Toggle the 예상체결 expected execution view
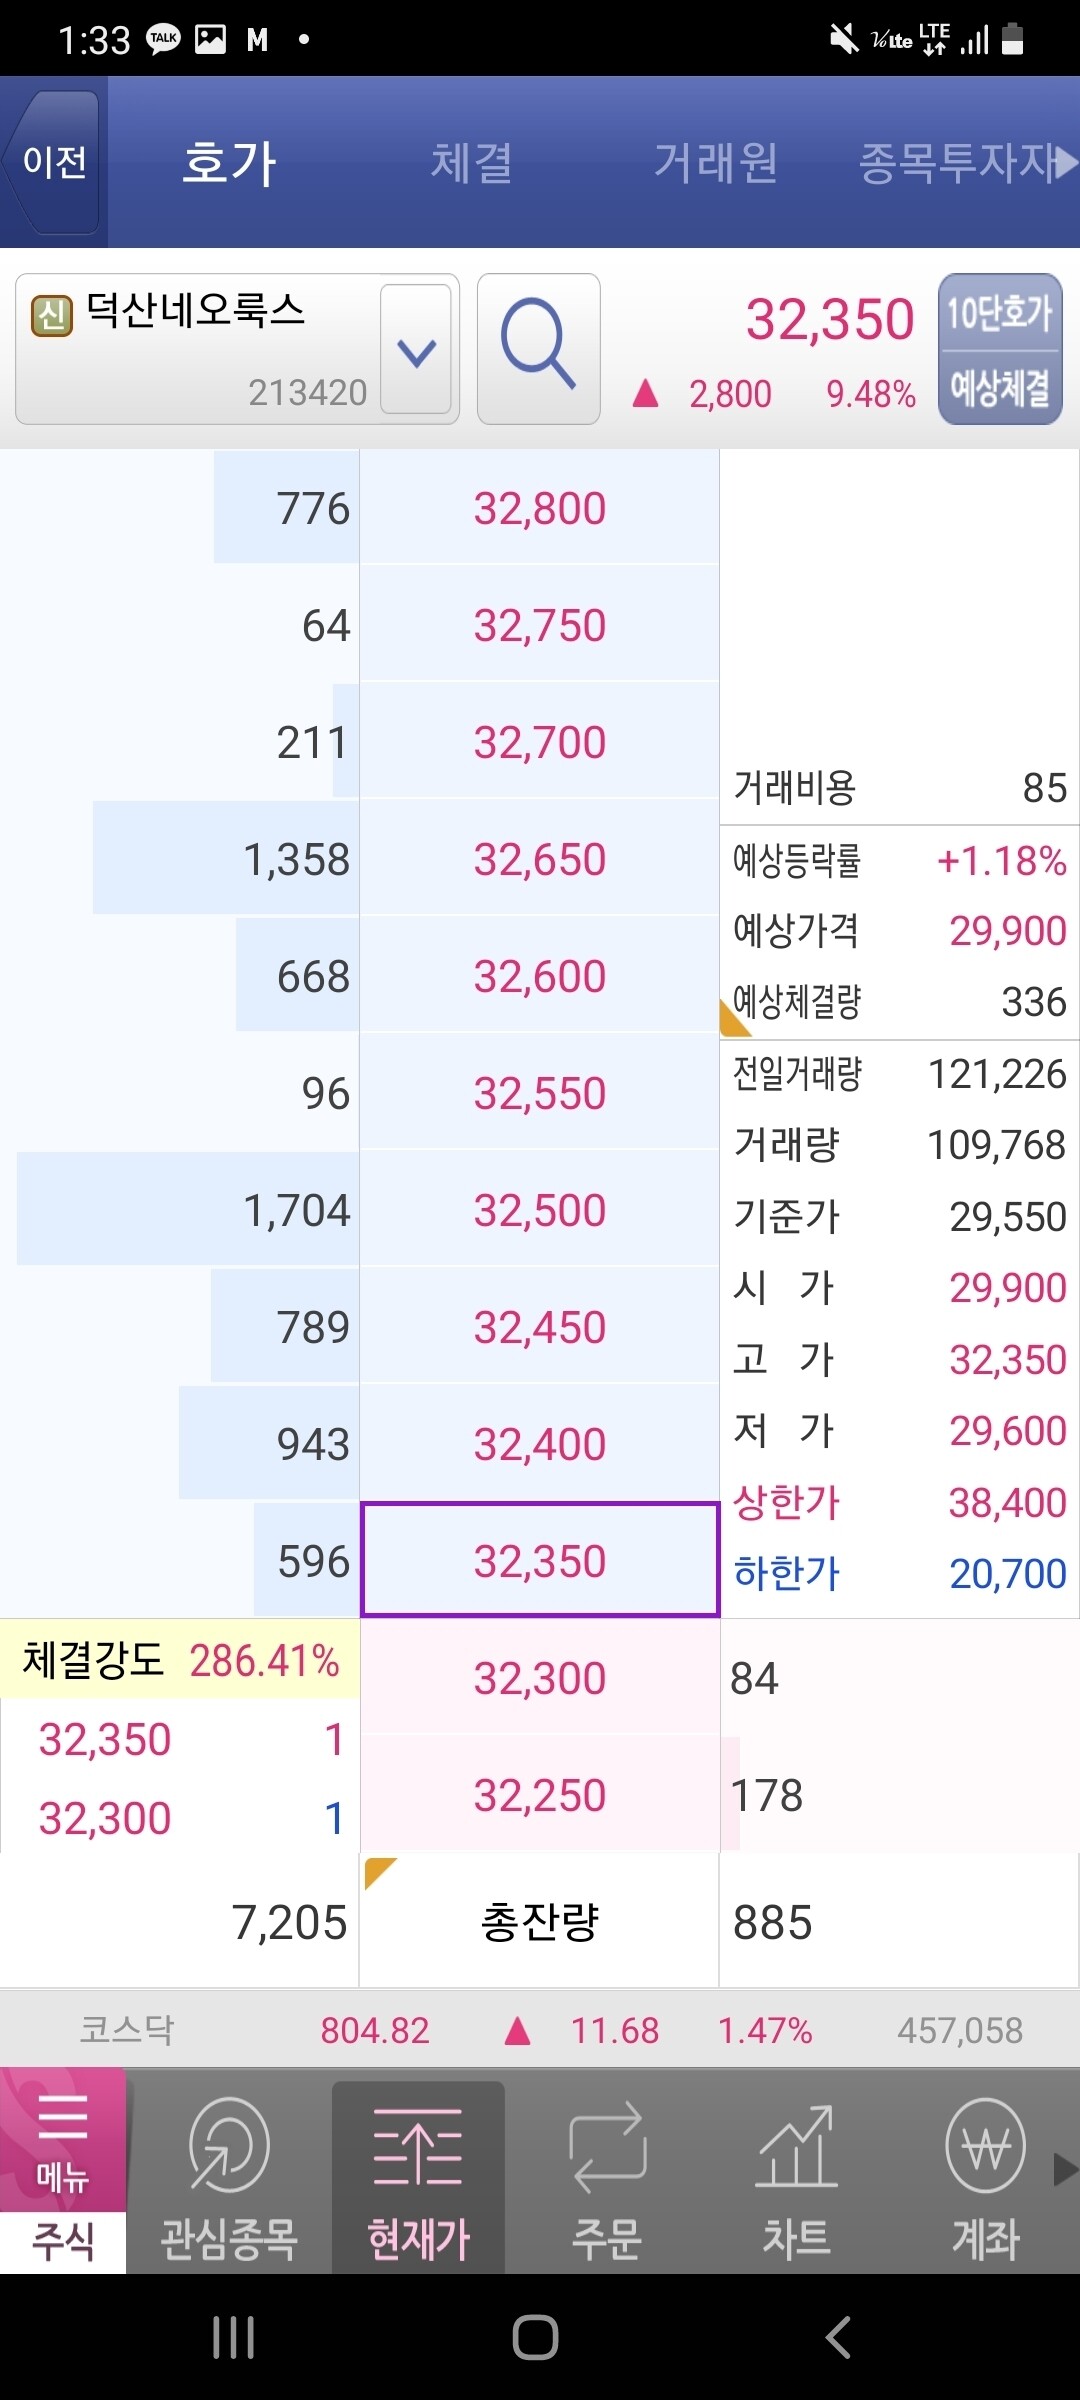 tap(1000, 390)
